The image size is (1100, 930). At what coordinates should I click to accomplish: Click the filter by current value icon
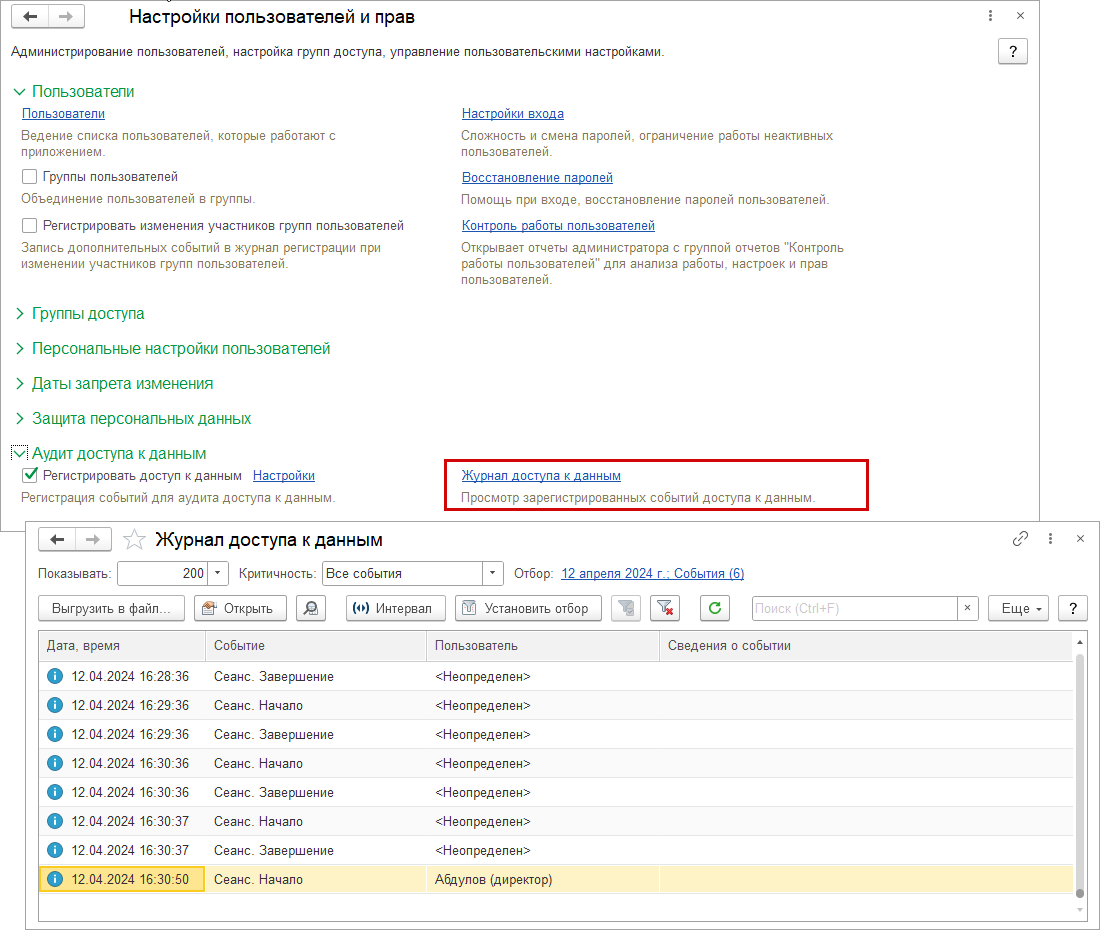(x=625, y=608)
